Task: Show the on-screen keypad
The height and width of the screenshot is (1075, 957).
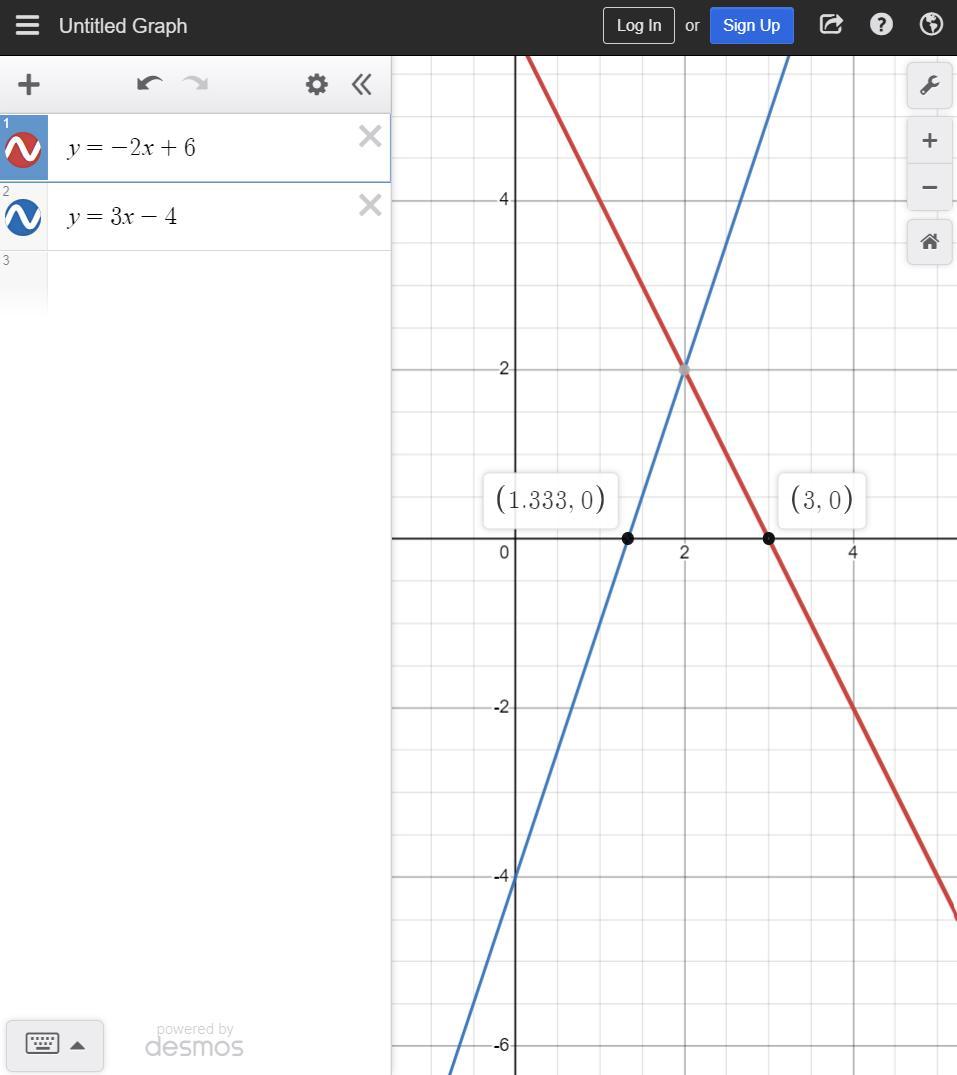Action: point(43,1044)
